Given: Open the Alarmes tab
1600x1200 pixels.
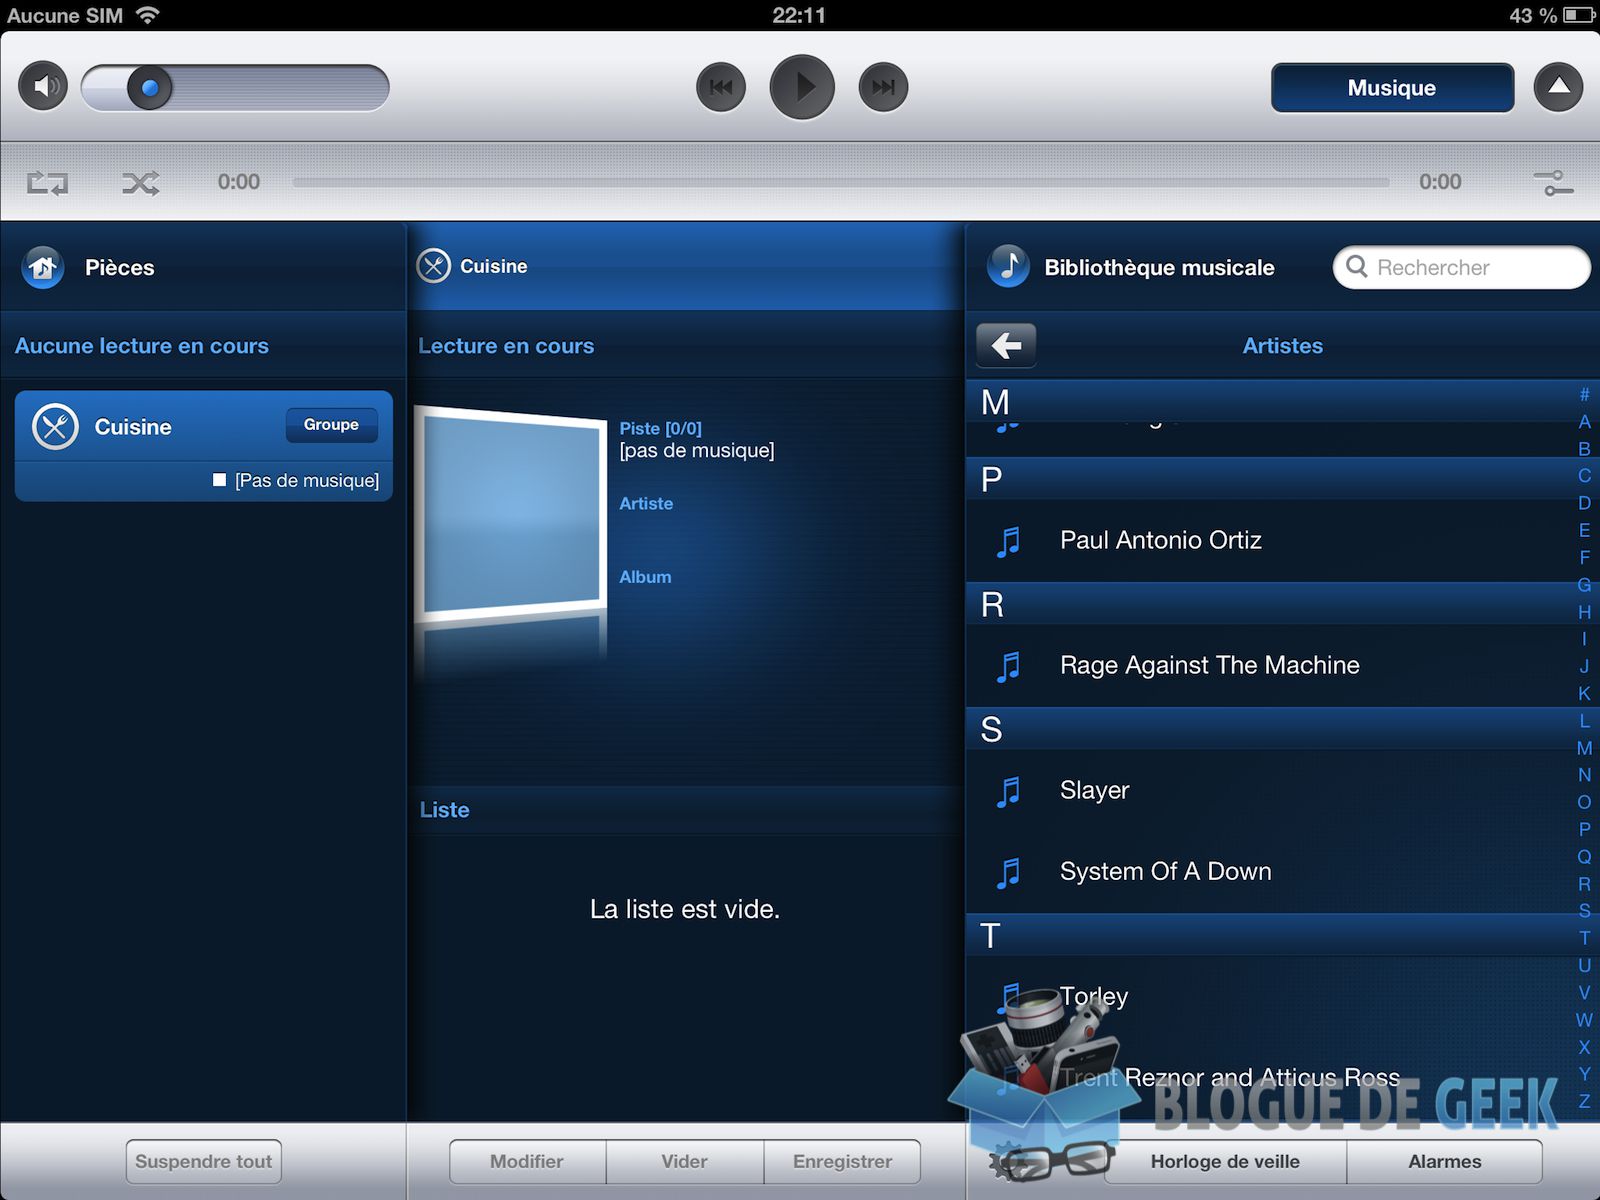Looking at the screenshot, I should coord(1445,1161).
